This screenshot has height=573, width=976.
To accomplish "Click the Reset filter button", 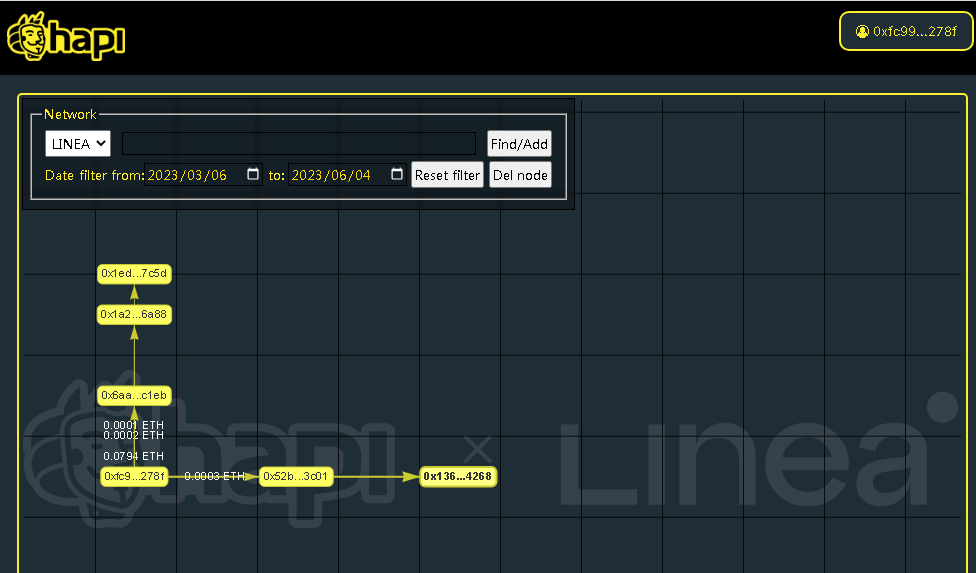I will tap(447, 175).
